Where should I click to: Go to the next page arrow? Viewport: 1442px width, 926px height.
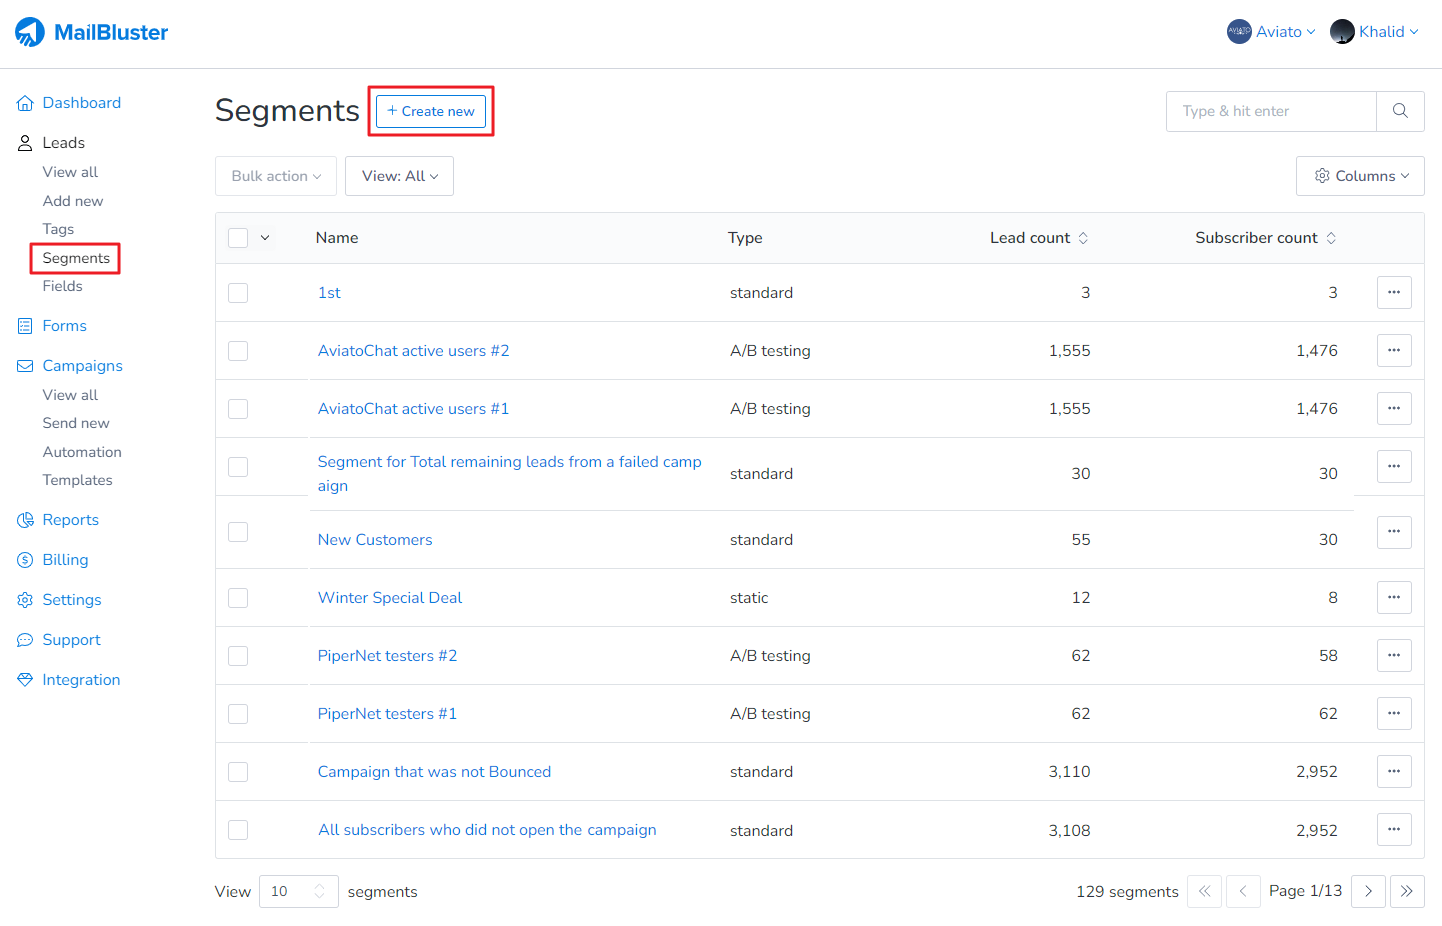pyautogui.click(x=1367, y=891)
